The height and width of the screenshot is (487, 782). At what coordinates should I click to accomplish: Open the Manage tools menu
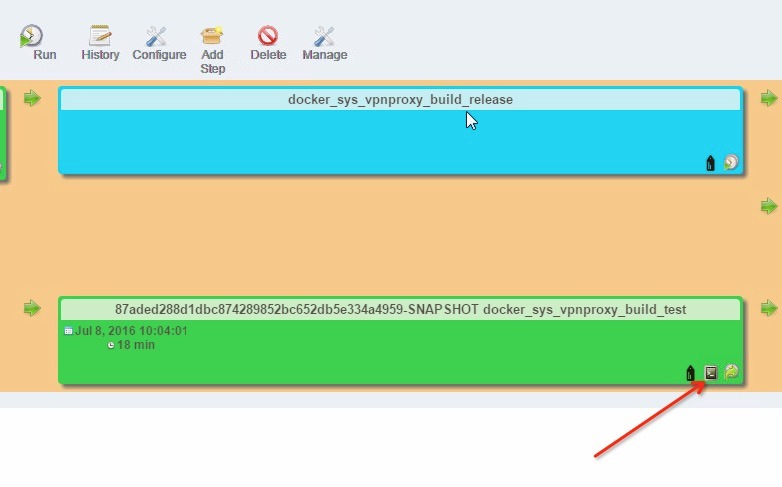(324, 37)
